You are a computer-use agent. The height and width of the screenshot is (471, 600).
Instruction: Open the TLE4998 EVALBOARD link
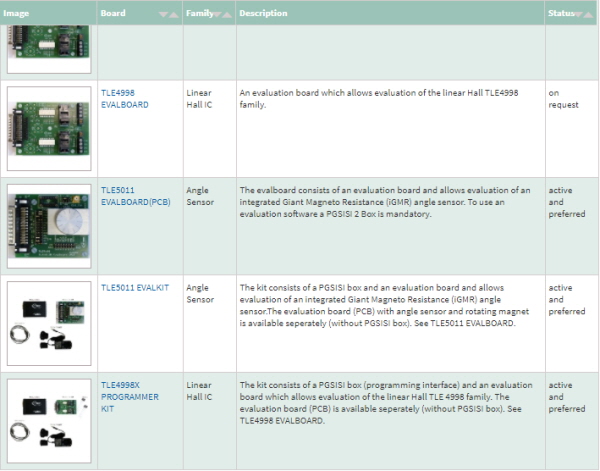coord(125,99)
